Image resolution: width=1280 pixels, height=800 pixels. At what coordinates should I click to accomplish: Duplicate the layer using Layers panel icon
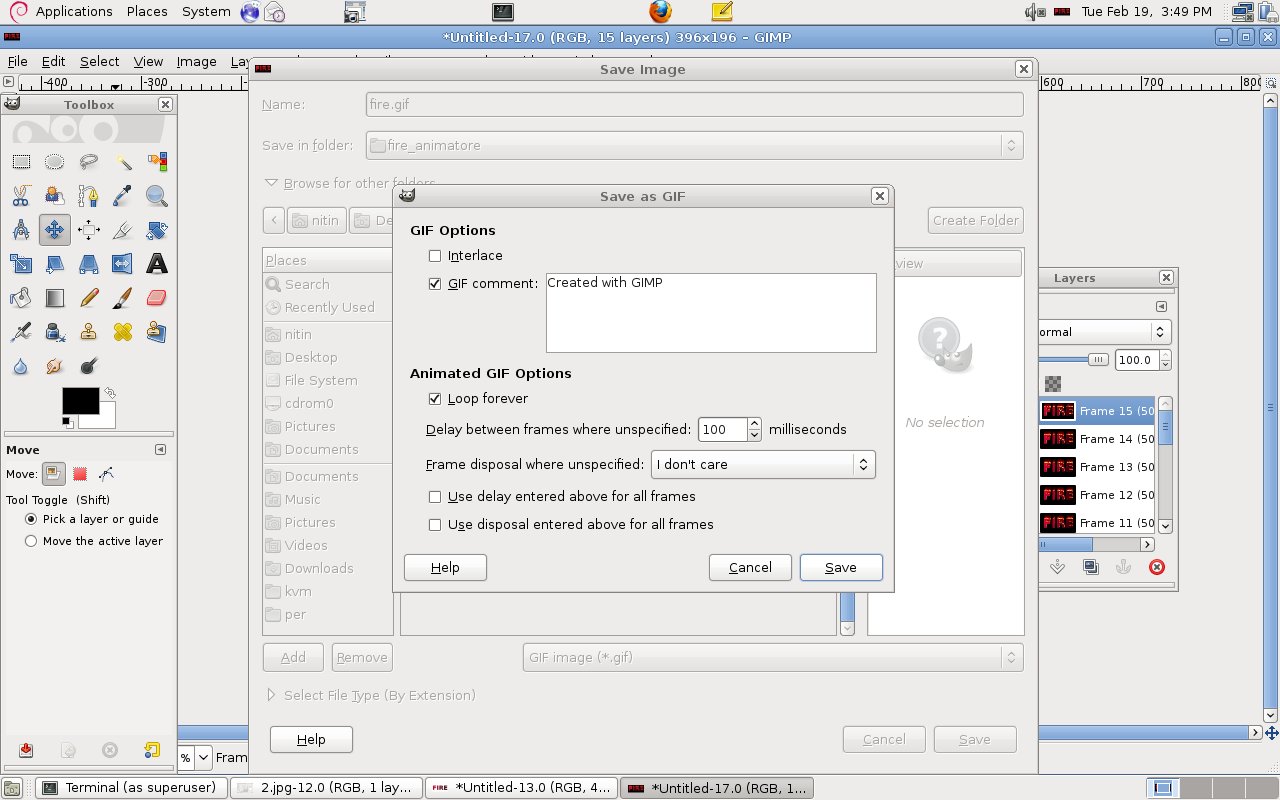click(1089, 567)
